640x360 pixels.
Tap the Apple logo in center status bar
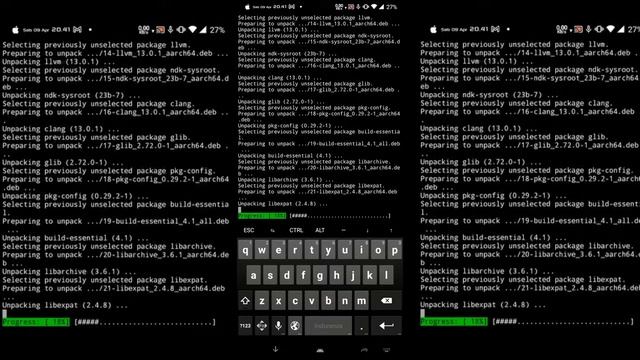247,7
